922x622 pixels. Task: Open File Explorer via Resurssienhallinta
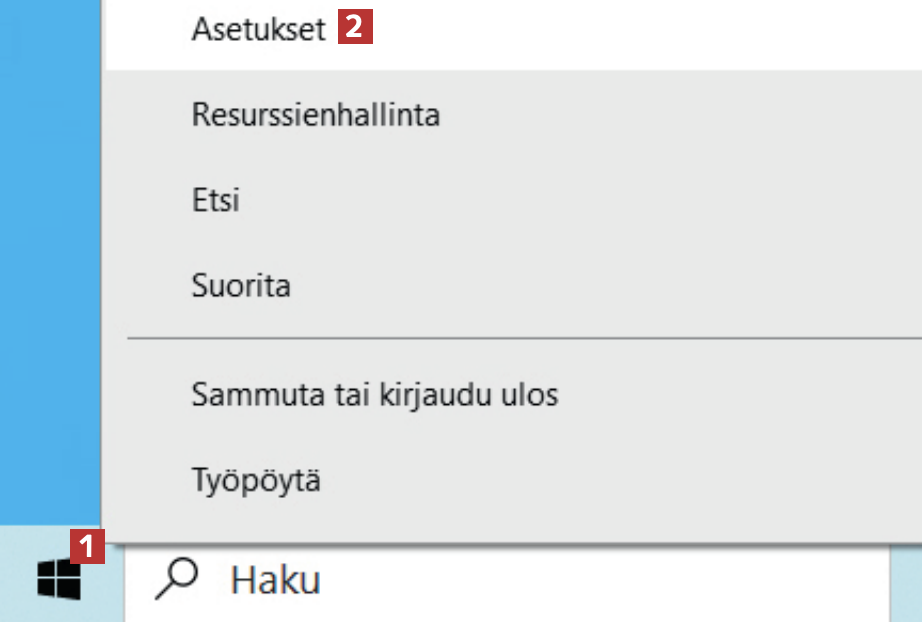point(315,116)
